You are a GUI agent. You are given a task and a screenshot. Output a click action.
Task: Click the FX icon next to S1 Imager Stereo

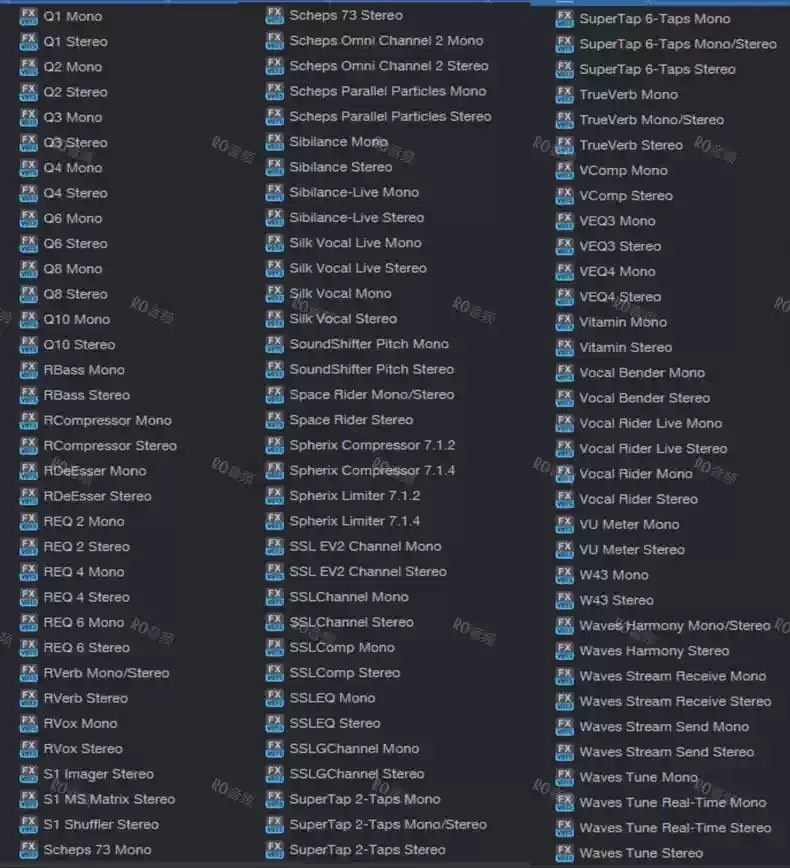click(x=29, y=774)
